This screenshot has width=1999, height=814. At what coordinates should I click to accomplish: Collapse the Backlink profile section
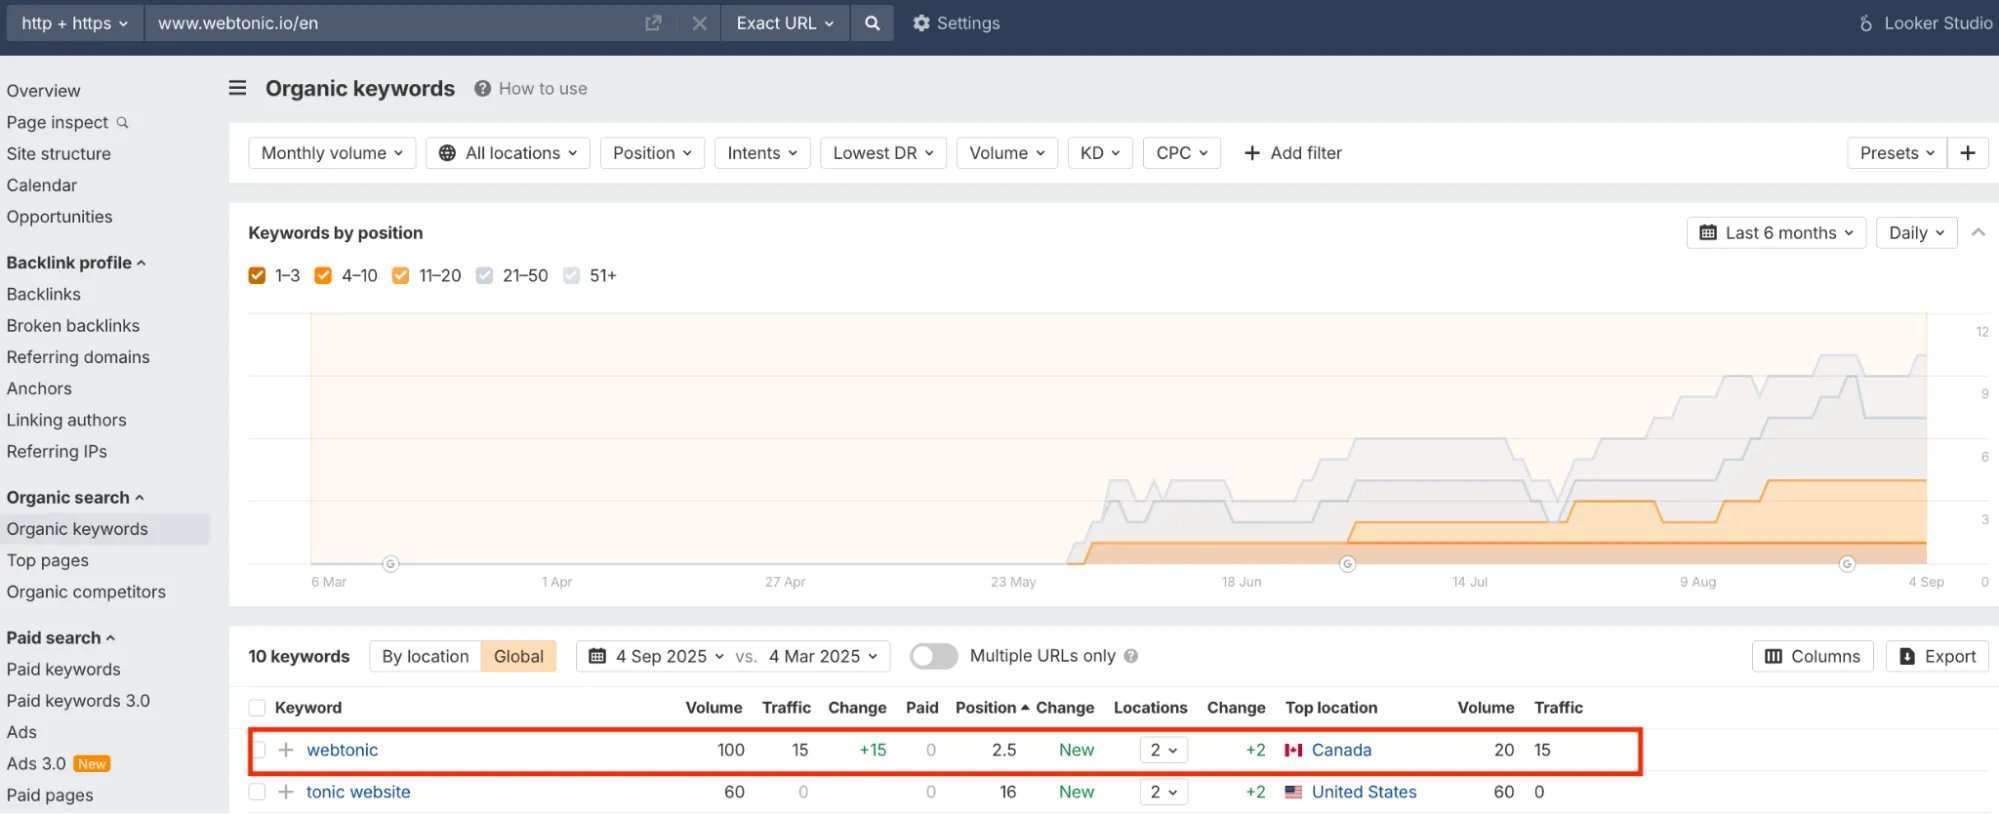[x=76, y=262]
